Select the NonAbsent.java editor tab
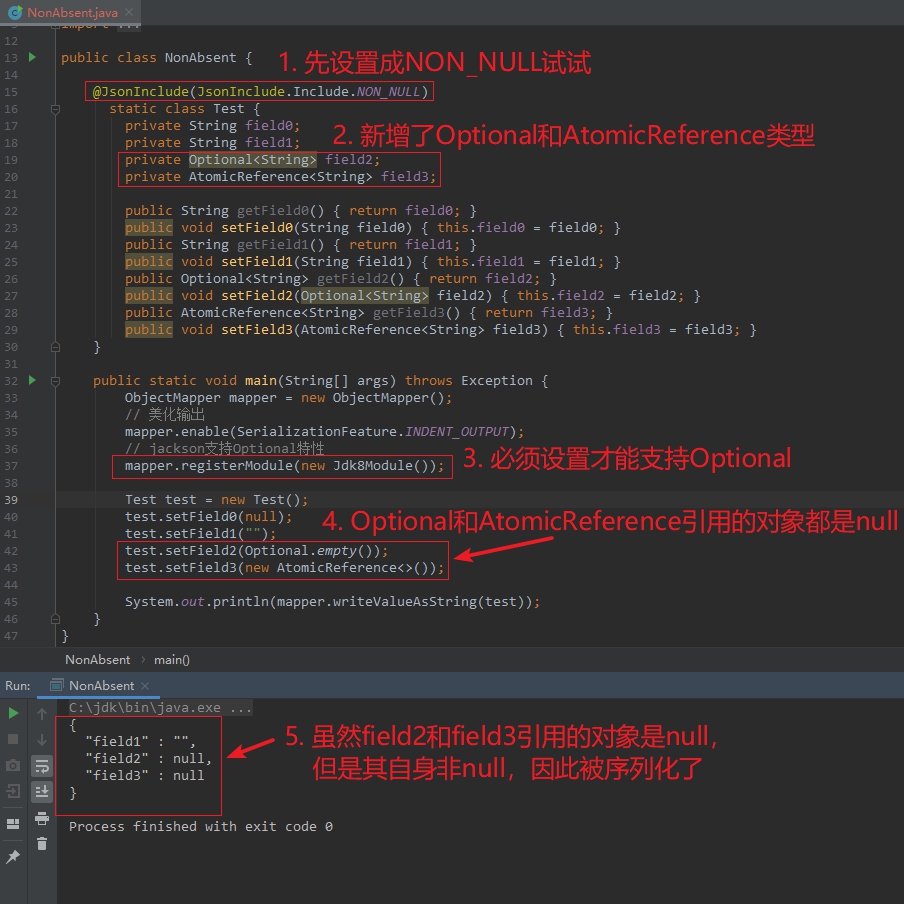The image size is (904, 904). (x=72, y=12)
